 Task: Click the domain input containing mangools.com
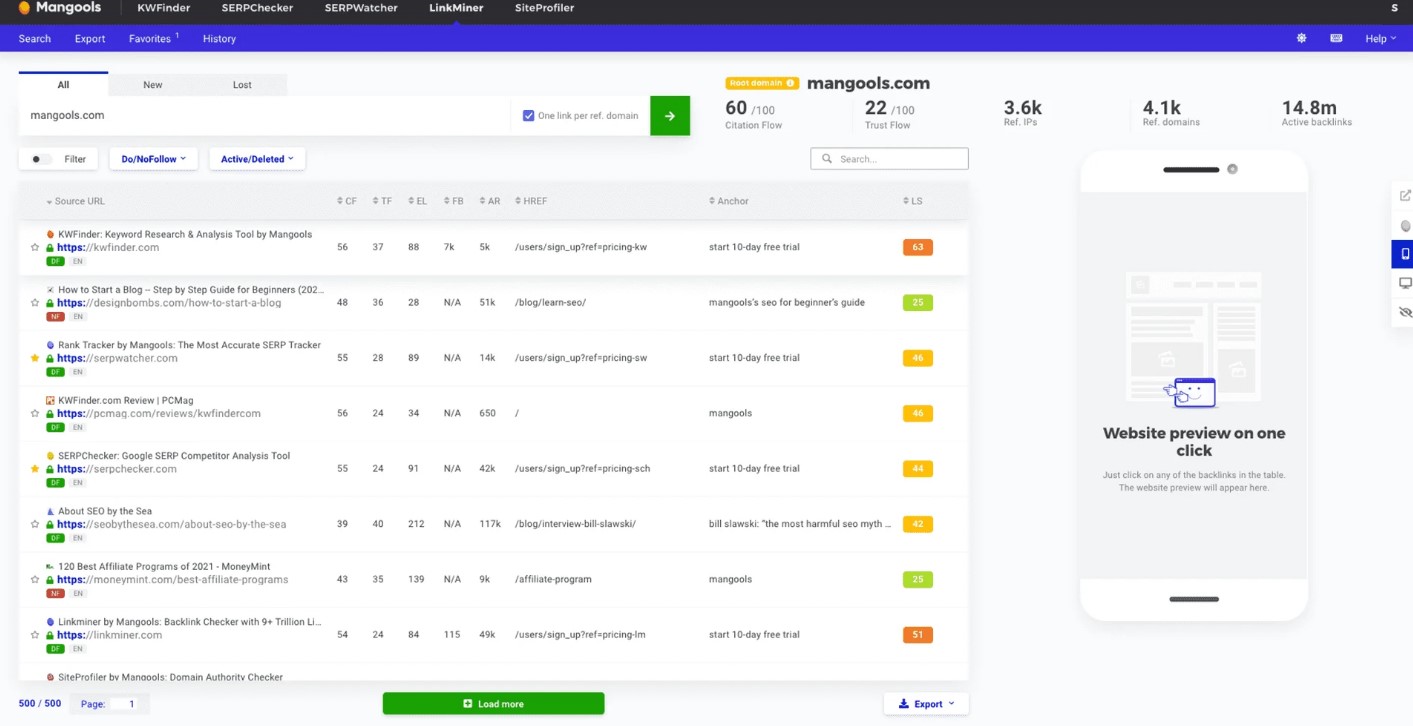point(264,116)
